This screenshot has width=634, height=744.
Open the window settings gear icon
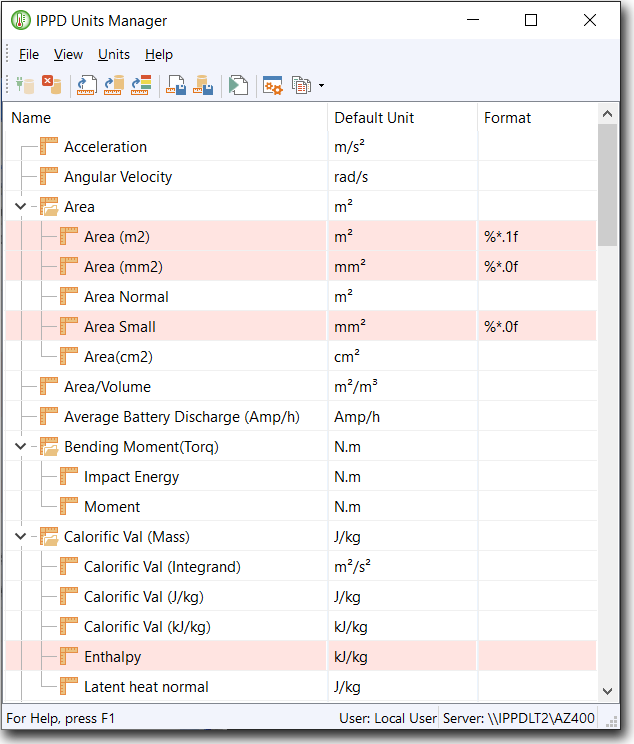[x=272, y=86]
